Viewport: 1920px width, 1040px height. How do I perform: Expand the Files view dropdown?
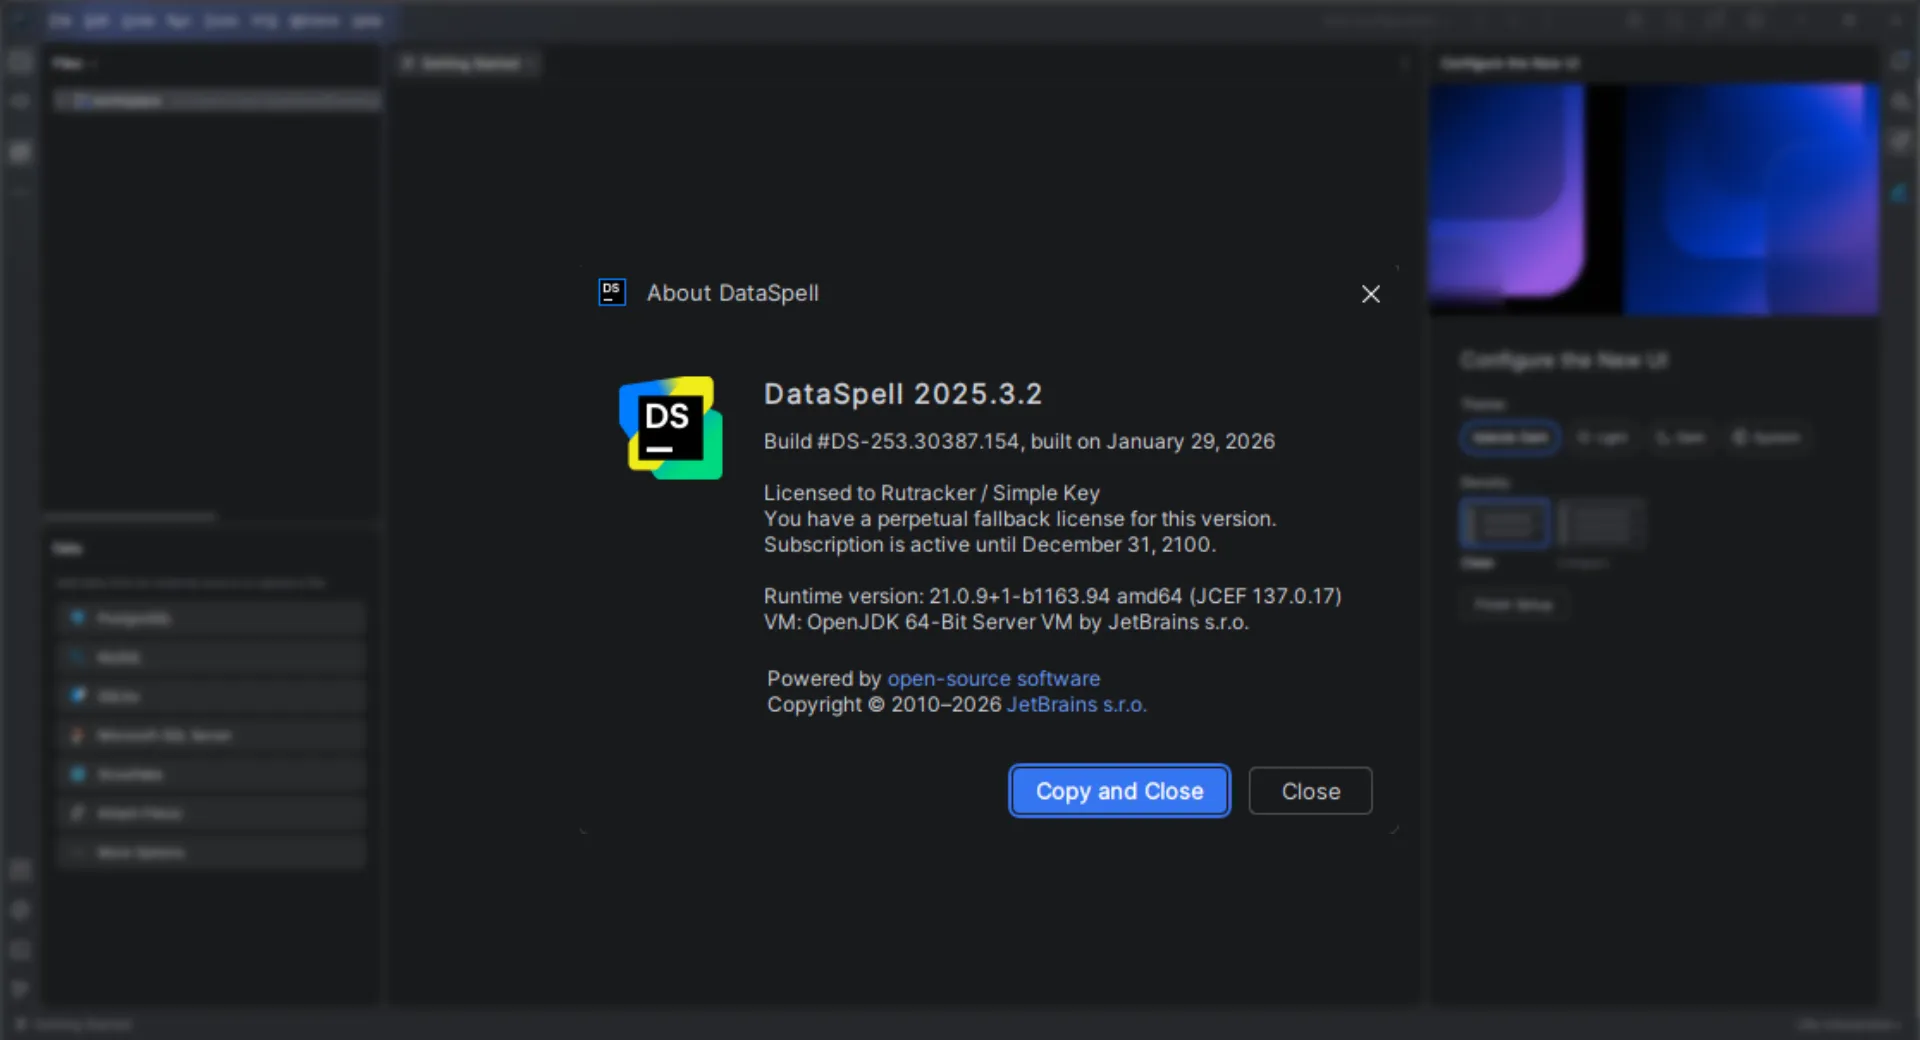73,64
